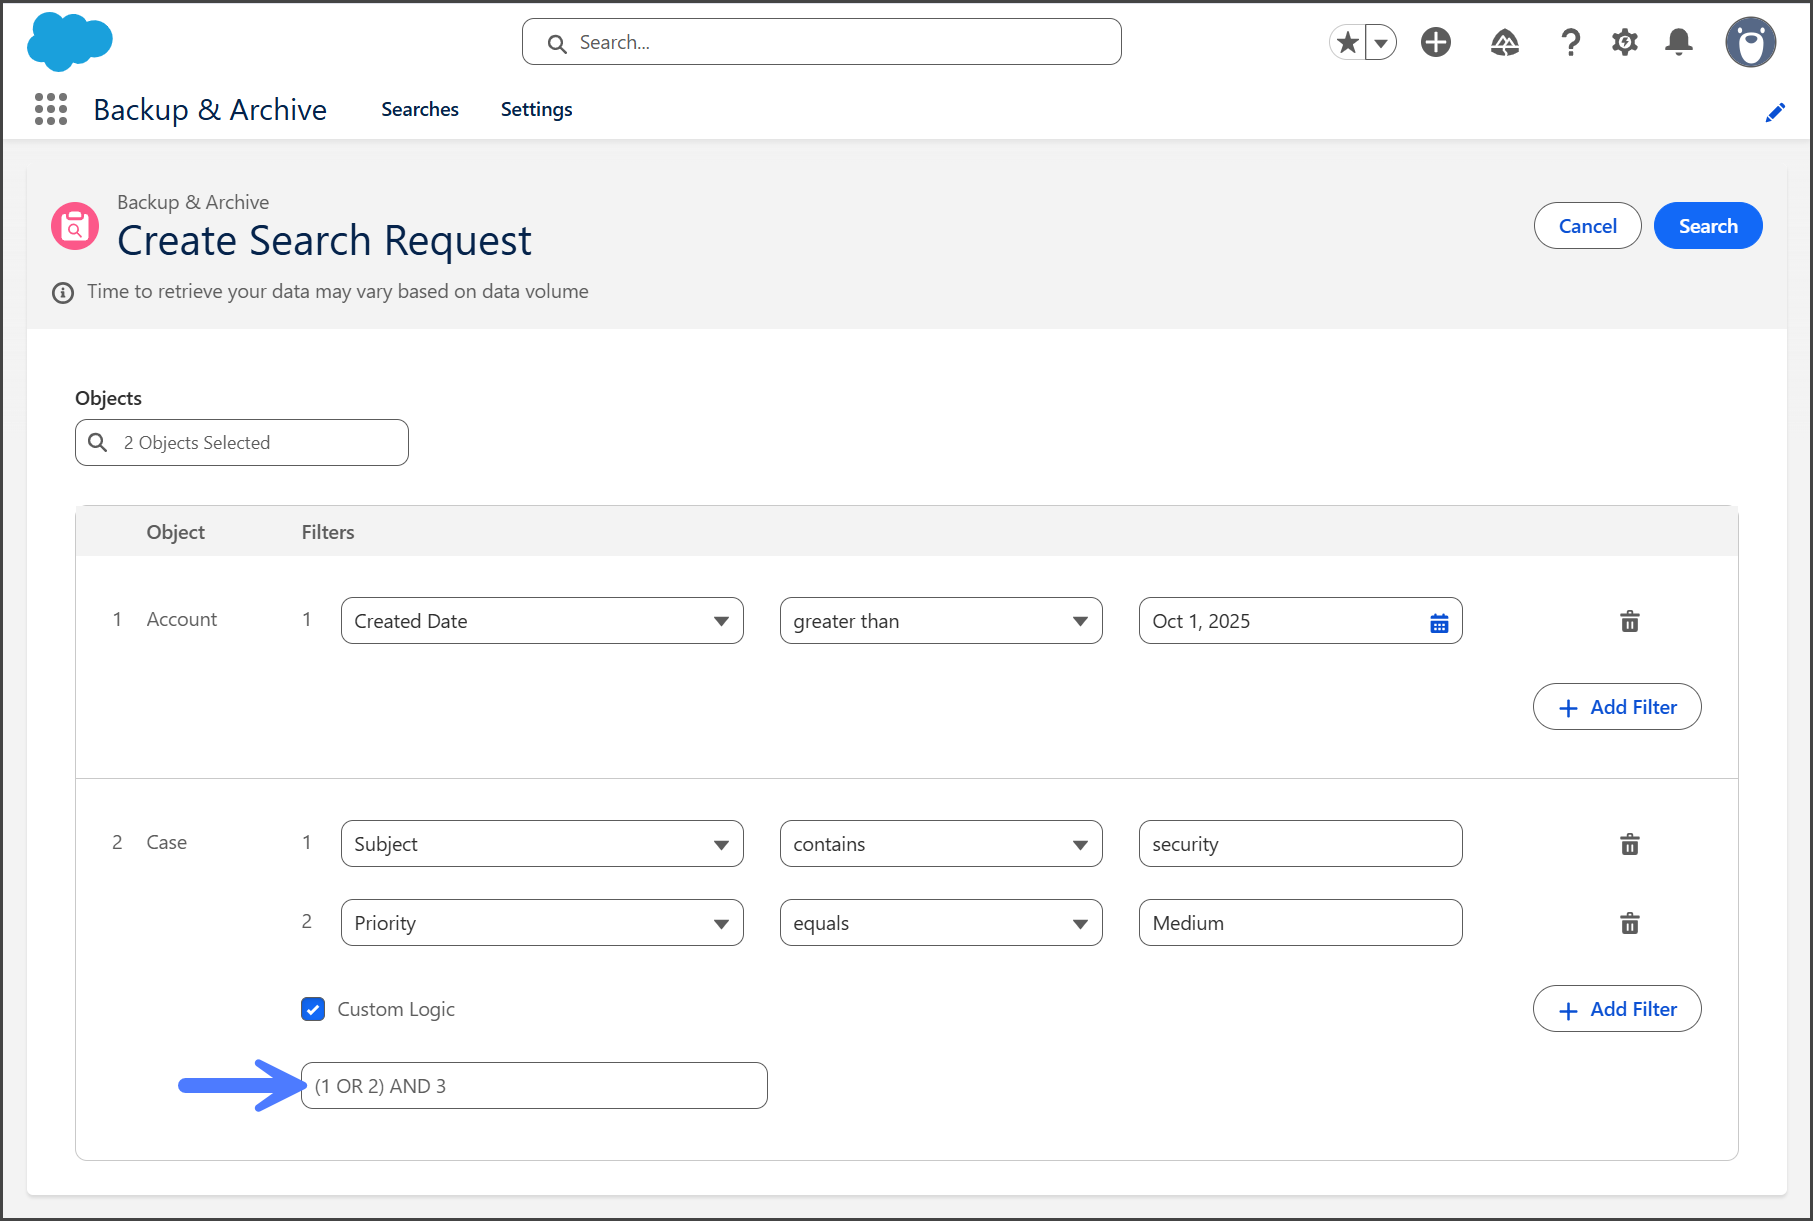Viewport: 1813px width, 1221px height.
Task: Open the Trailhead guidance icon
Action: [x=1505, y=42]
